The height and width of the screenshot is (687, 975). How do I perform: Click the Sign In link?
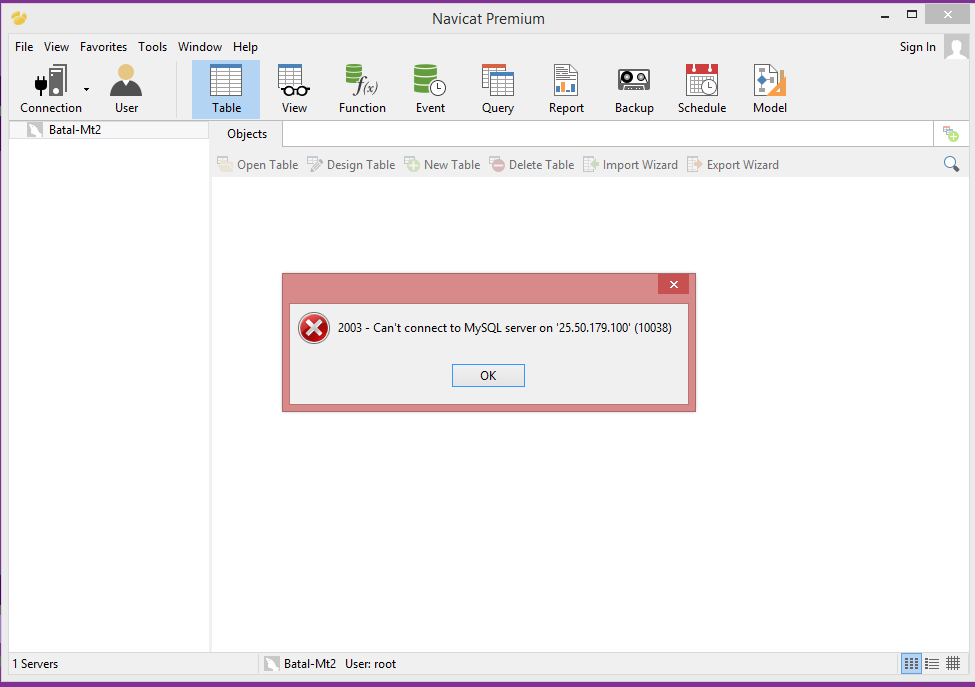pyautogui.click(x=917, y=47)
